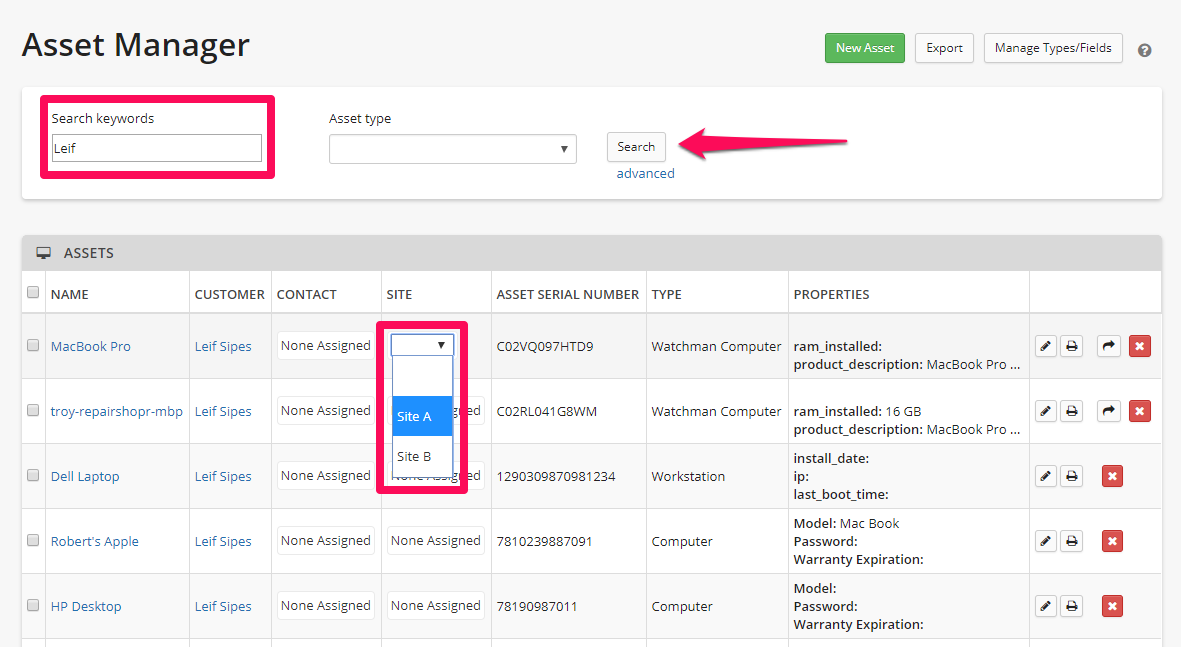Check the box next to MacBook Pro
Screen dimensions: 1181x647
tap(33, 346)
